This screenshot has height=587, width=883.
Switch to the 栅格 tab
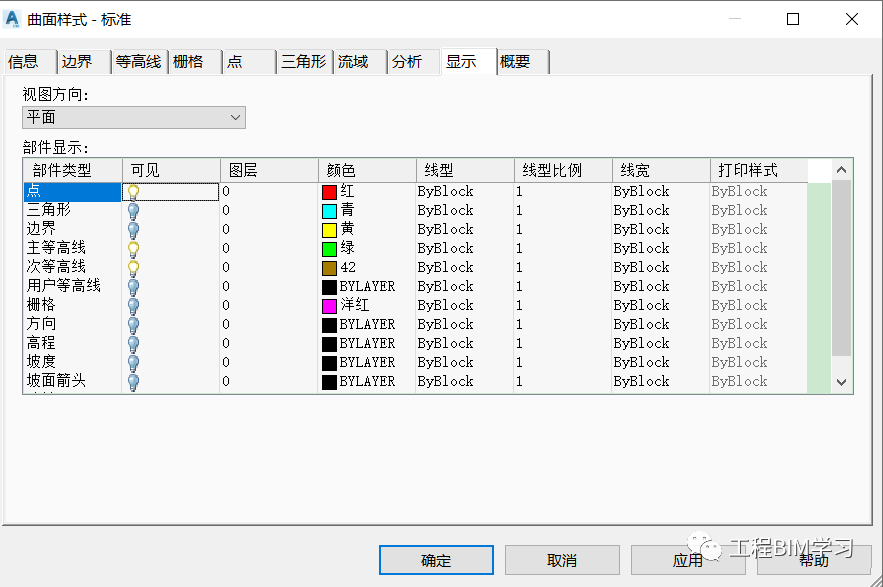pos(195,61)
